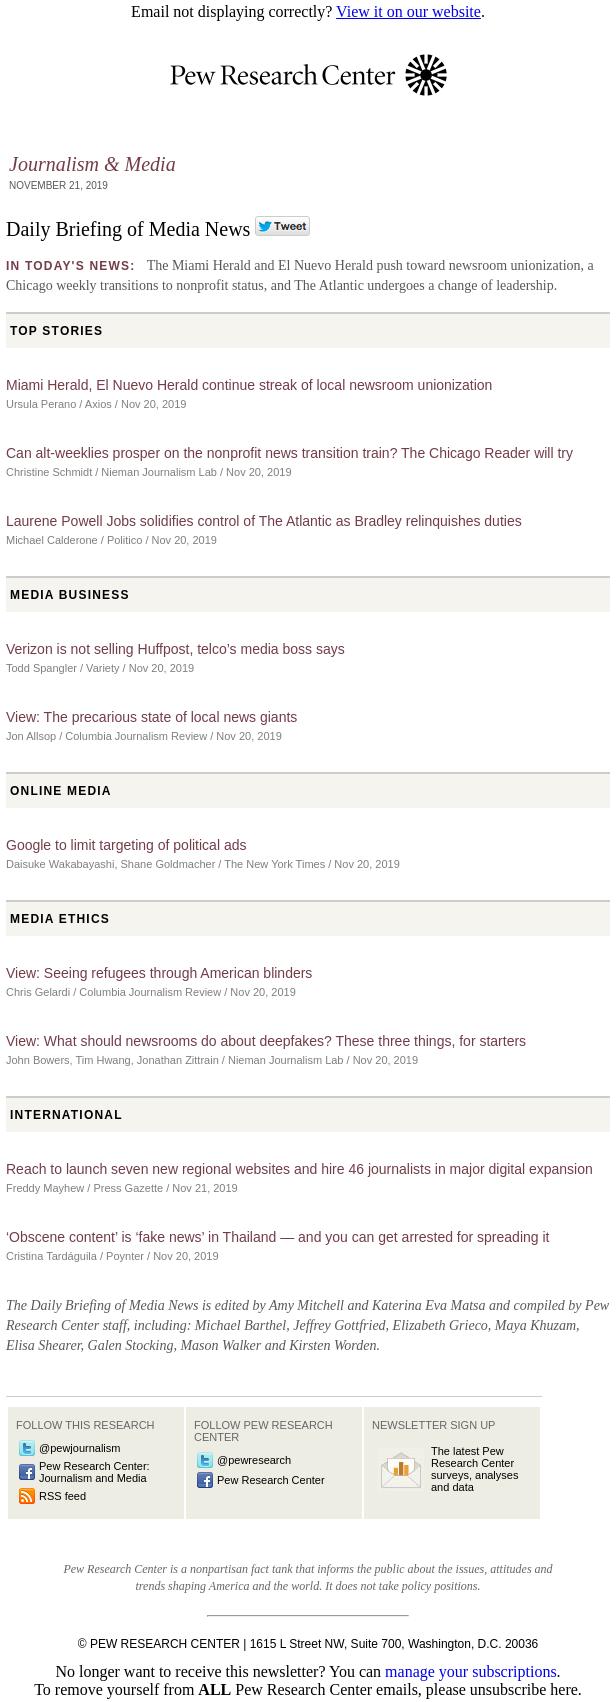Click the Journalism & Media heading
Image resolution: width=616 pixels, height=1702 pixels.
pyautogui.click(x=92, y=164)
